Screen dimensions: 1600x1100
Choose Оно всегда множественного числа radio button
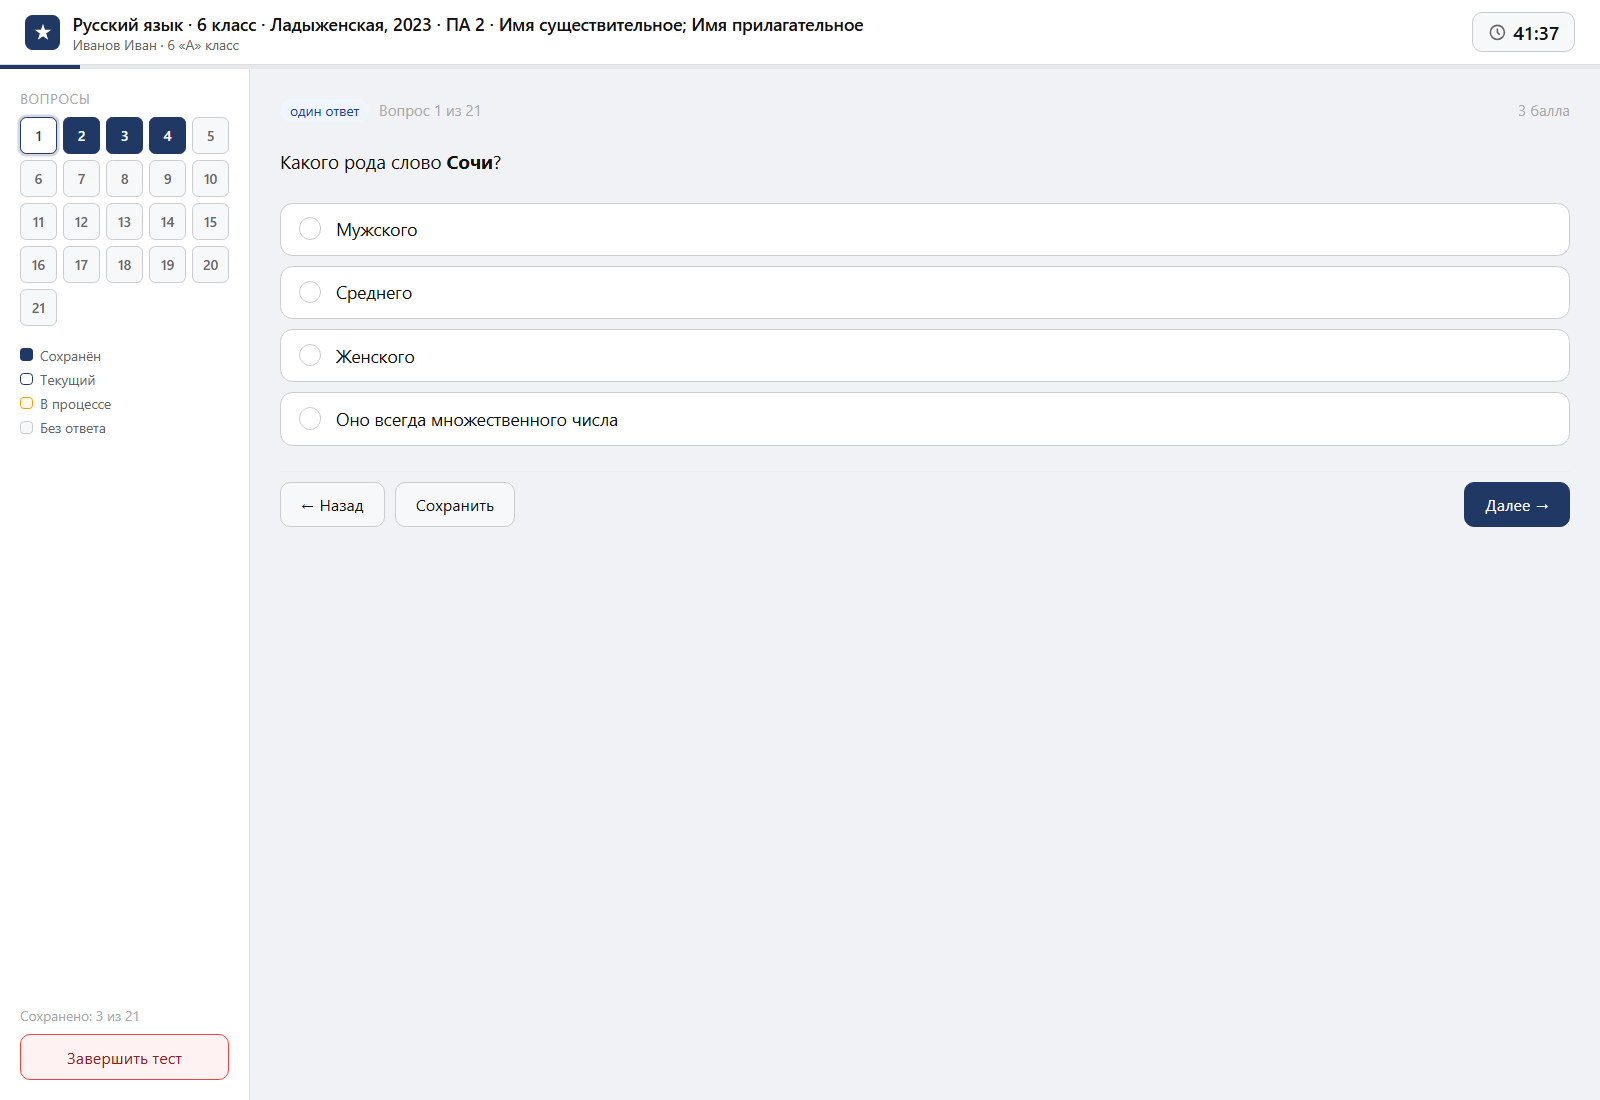310,419
